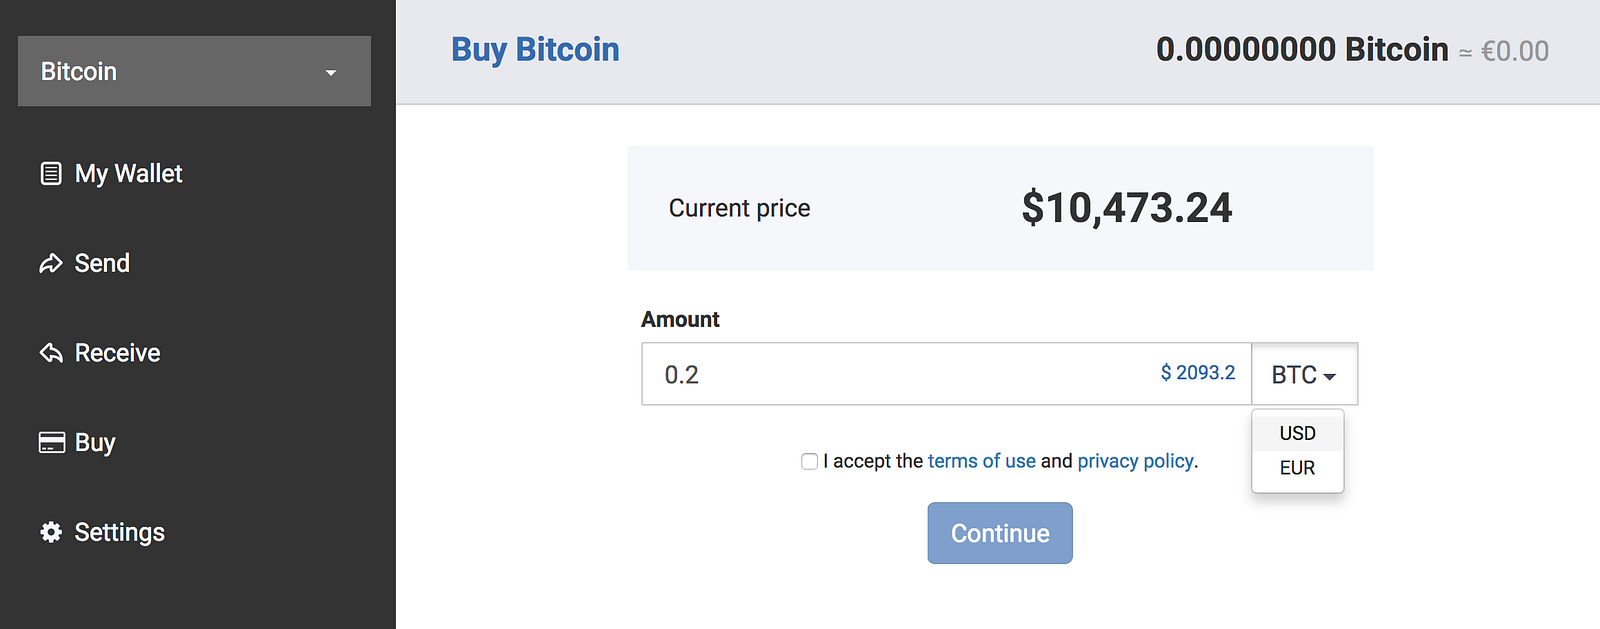The width and height of the screenshot is (1600, 629).
Task: Accept the terms of use checkbox
Action: coord(810,461)
